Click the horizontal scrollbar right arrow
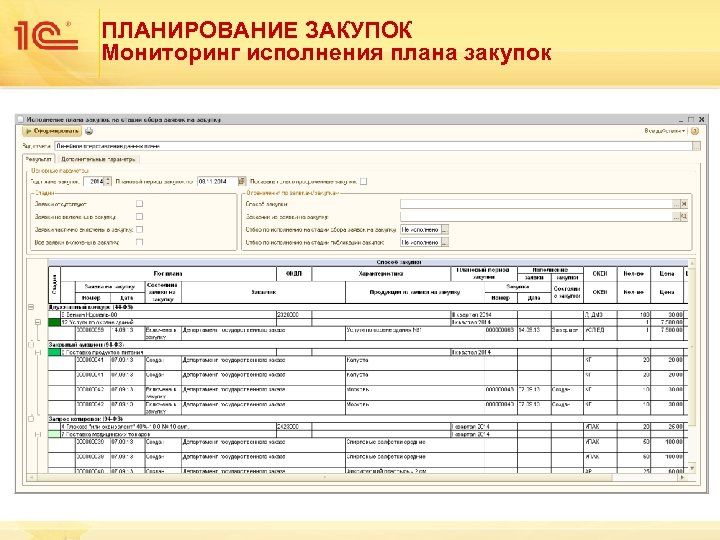The width and height of the screenshot is (720, 540). tap(683, 478)
